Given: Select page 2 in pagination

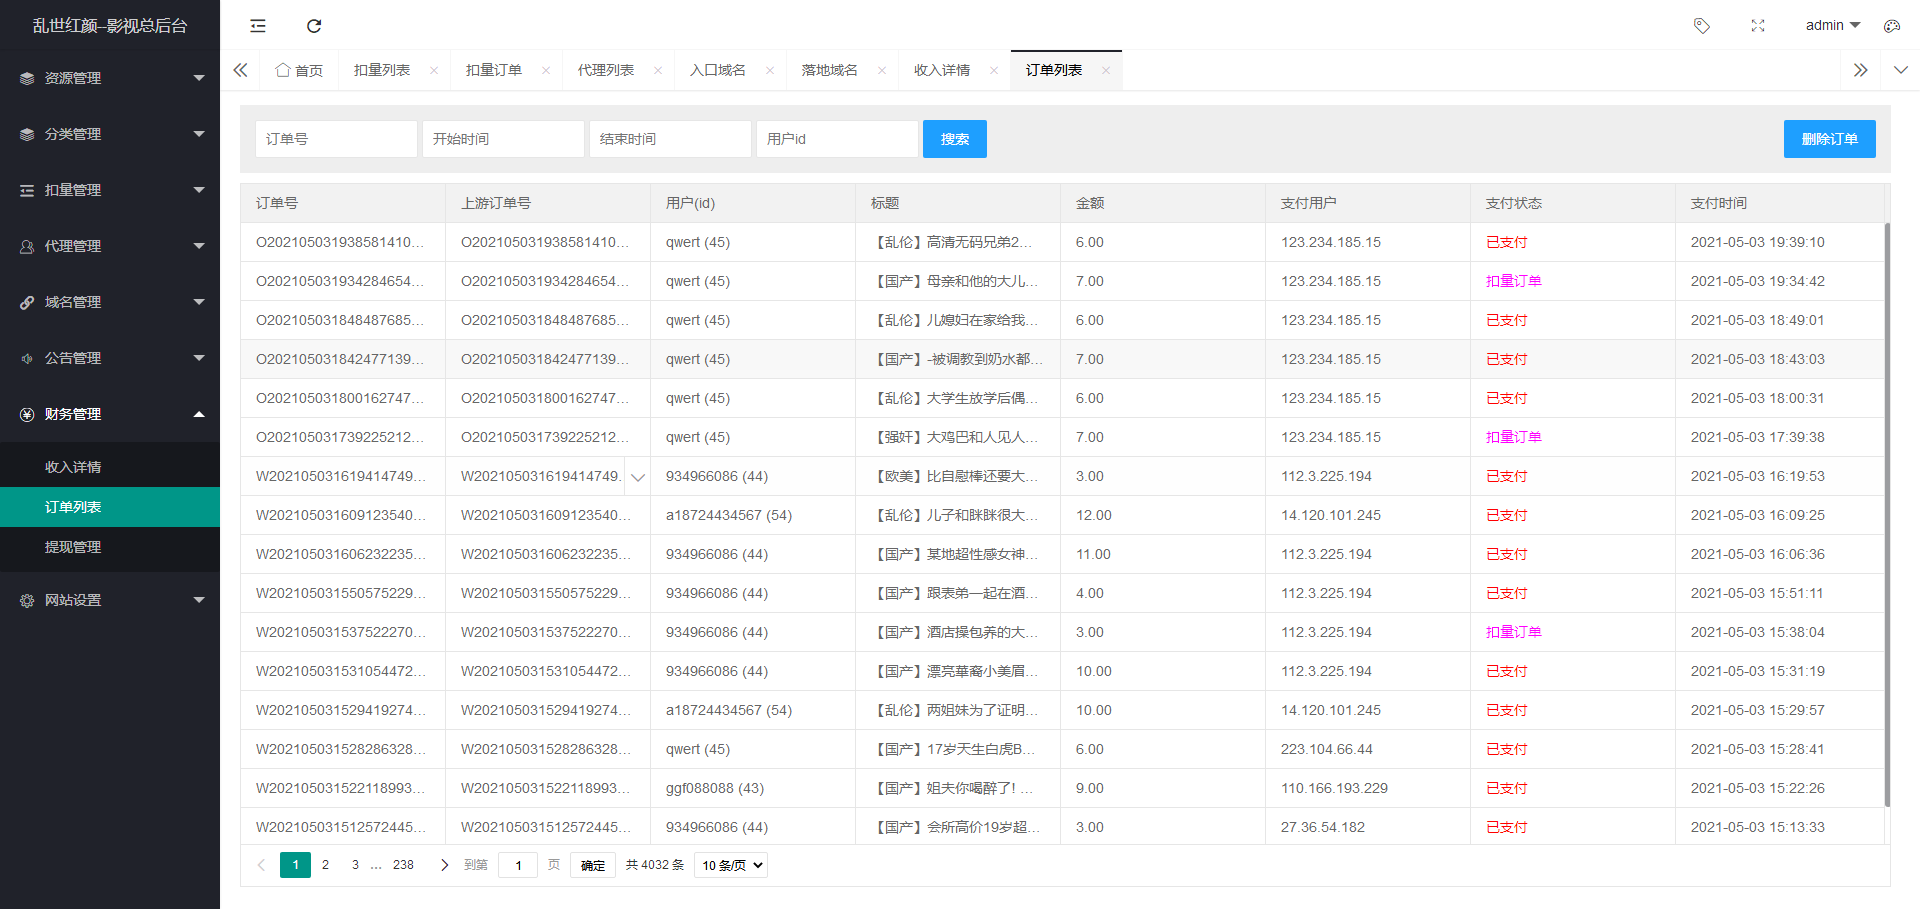Looking at the screenshot, I should pos(325,864).
